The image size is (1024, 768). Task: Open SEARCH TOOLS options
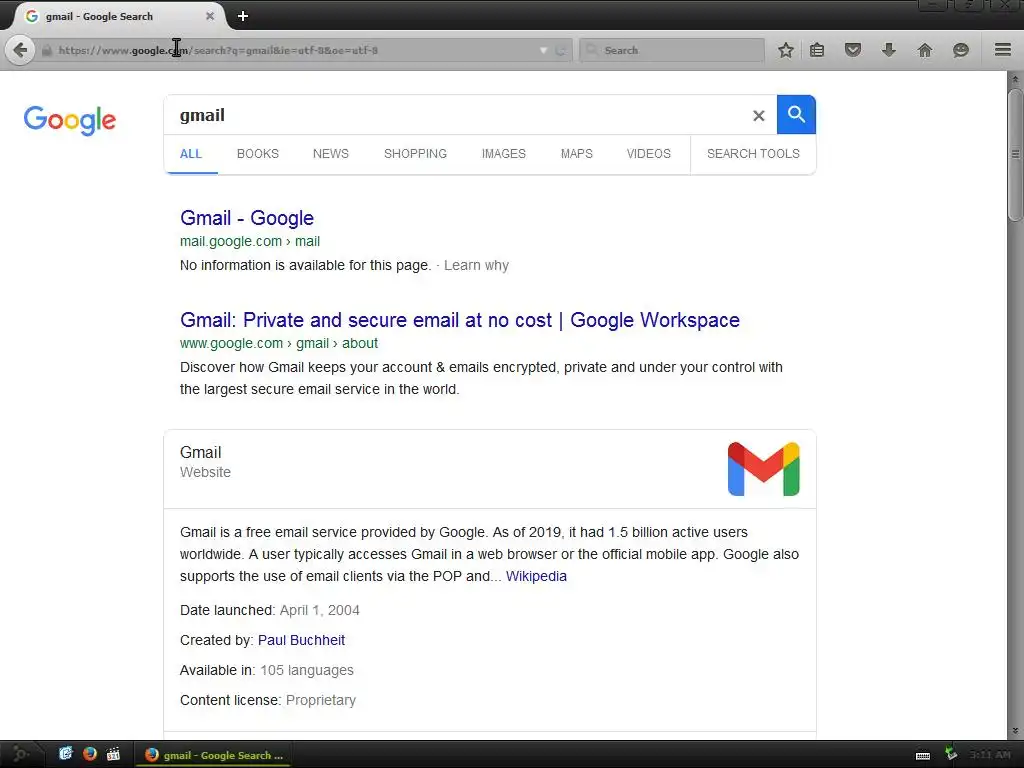coord(753,153)
